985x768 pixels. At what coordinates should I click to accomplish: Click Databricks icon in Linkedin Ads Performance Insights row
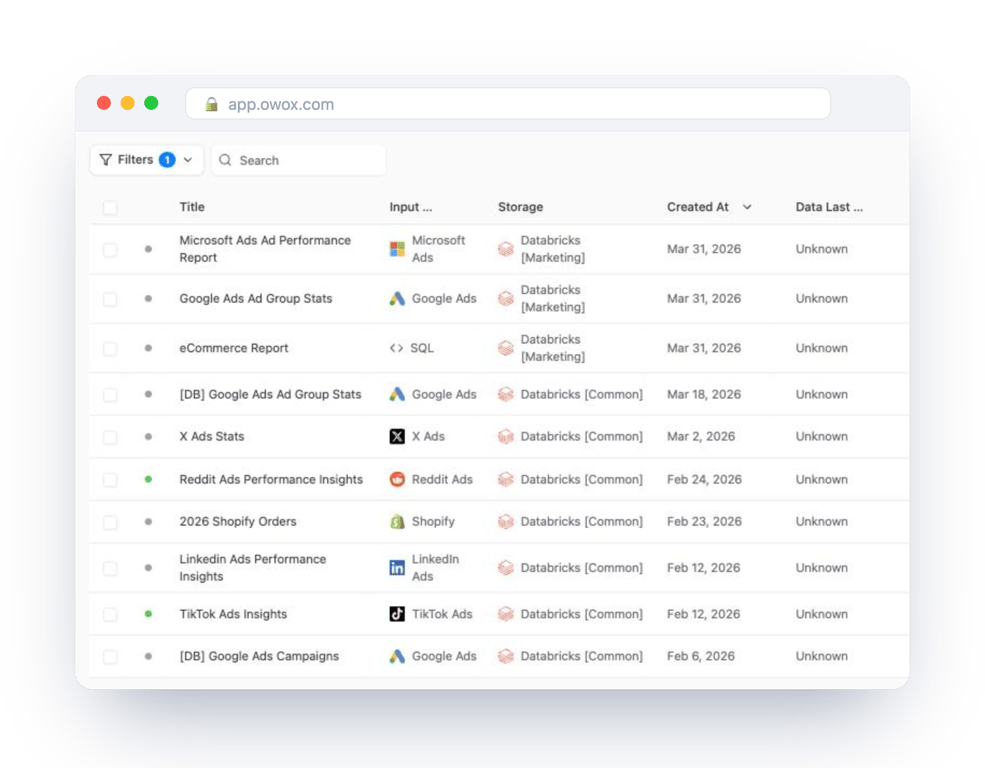tap(506, 568)
